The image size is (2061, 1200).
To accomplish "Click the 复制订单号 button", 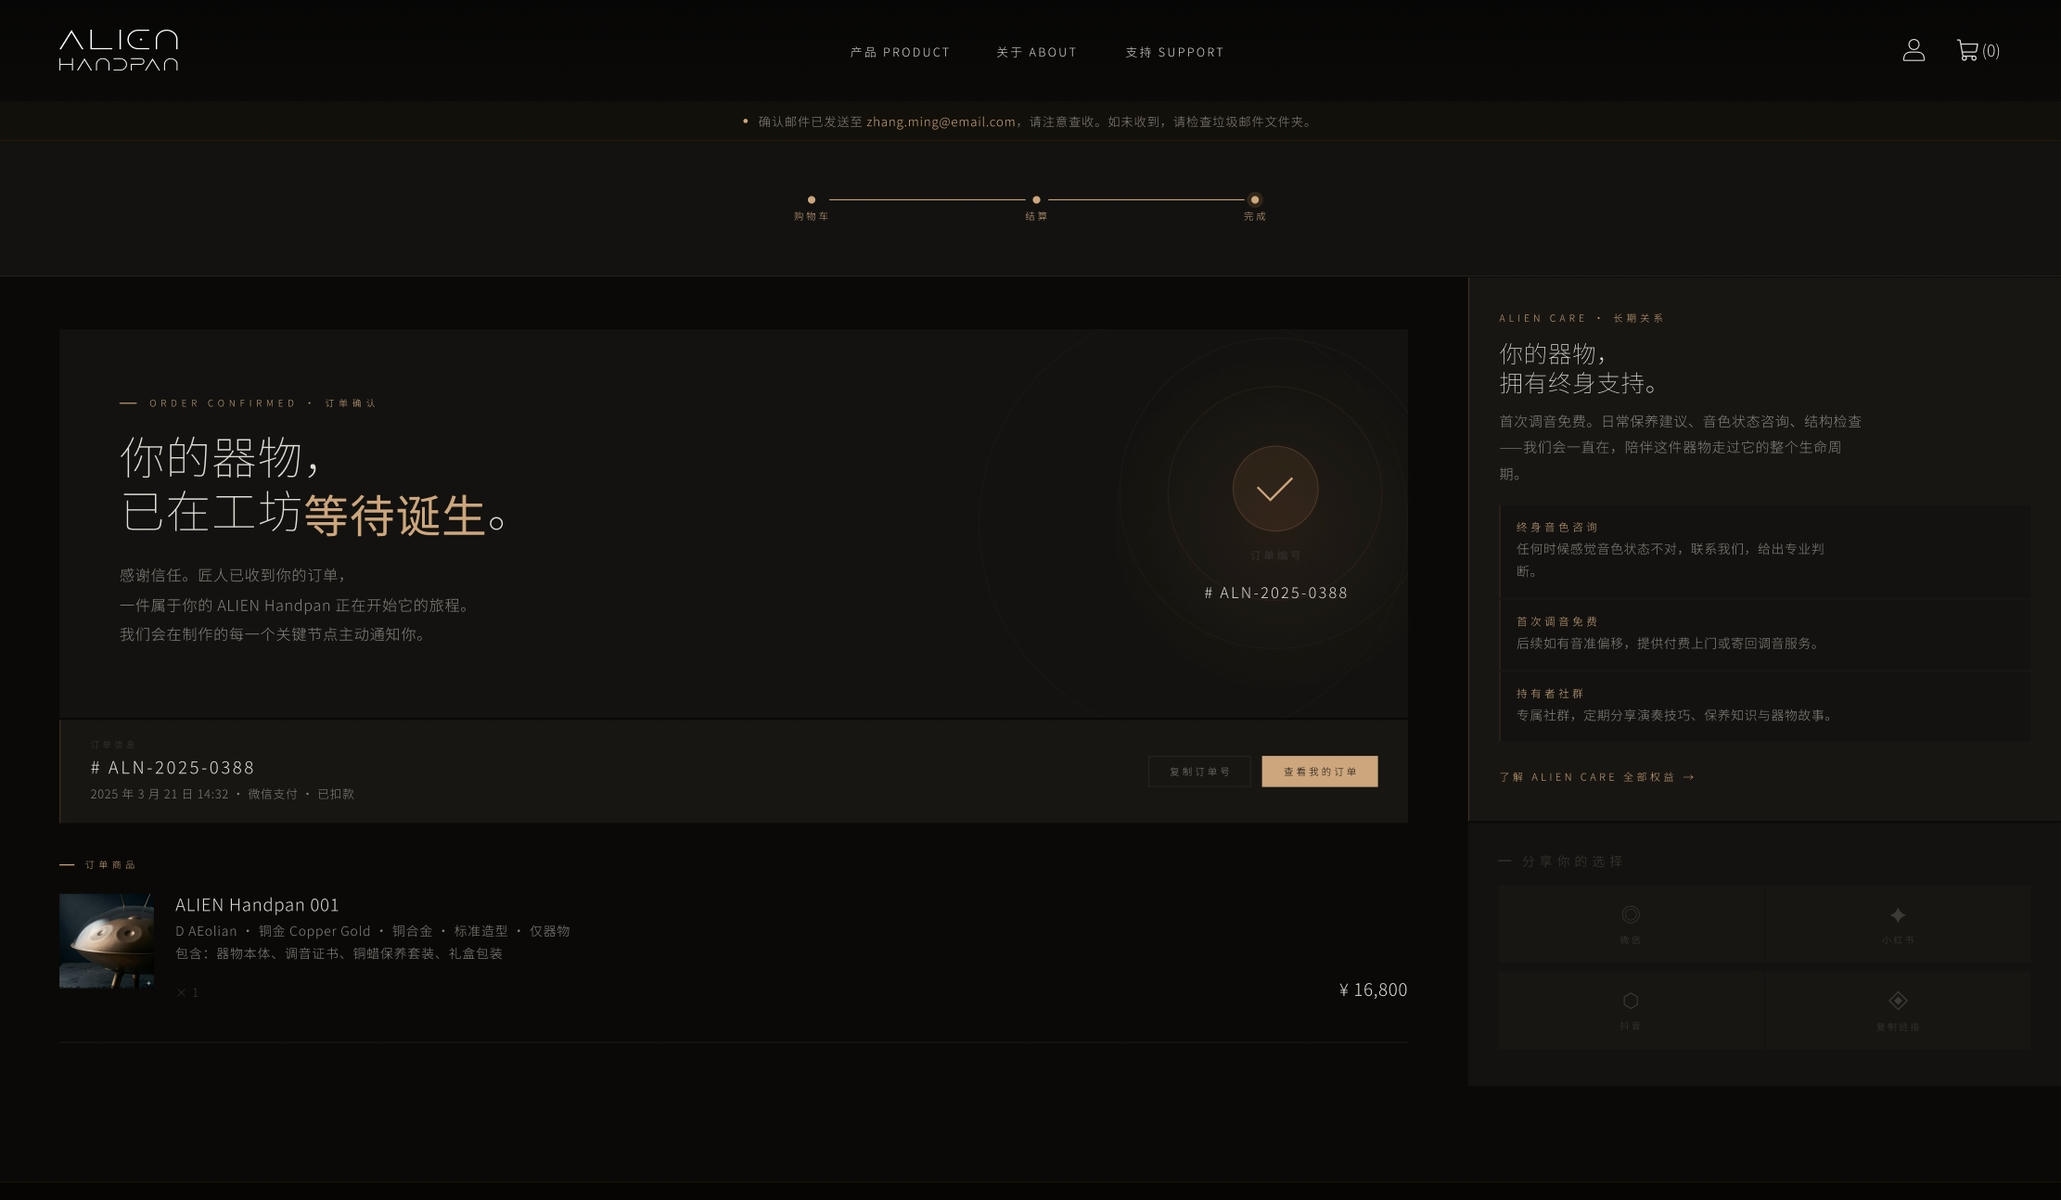I will [x=1199, y=771].
